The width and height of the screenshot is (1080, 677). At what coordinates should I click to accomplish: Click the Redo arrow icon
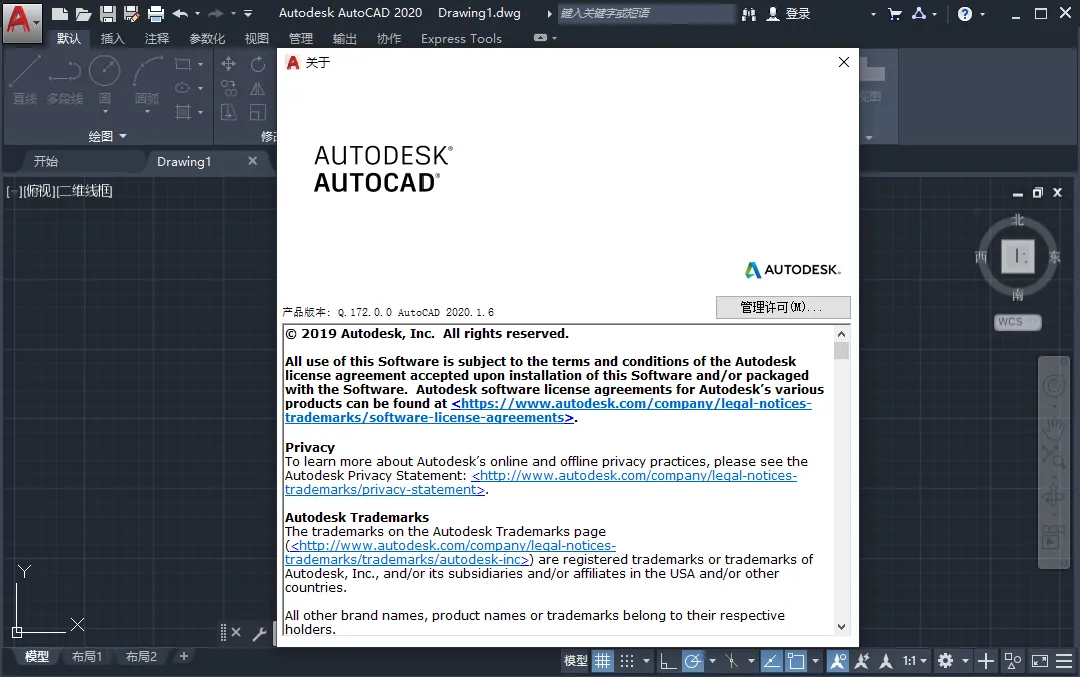[x=216, y=13]
